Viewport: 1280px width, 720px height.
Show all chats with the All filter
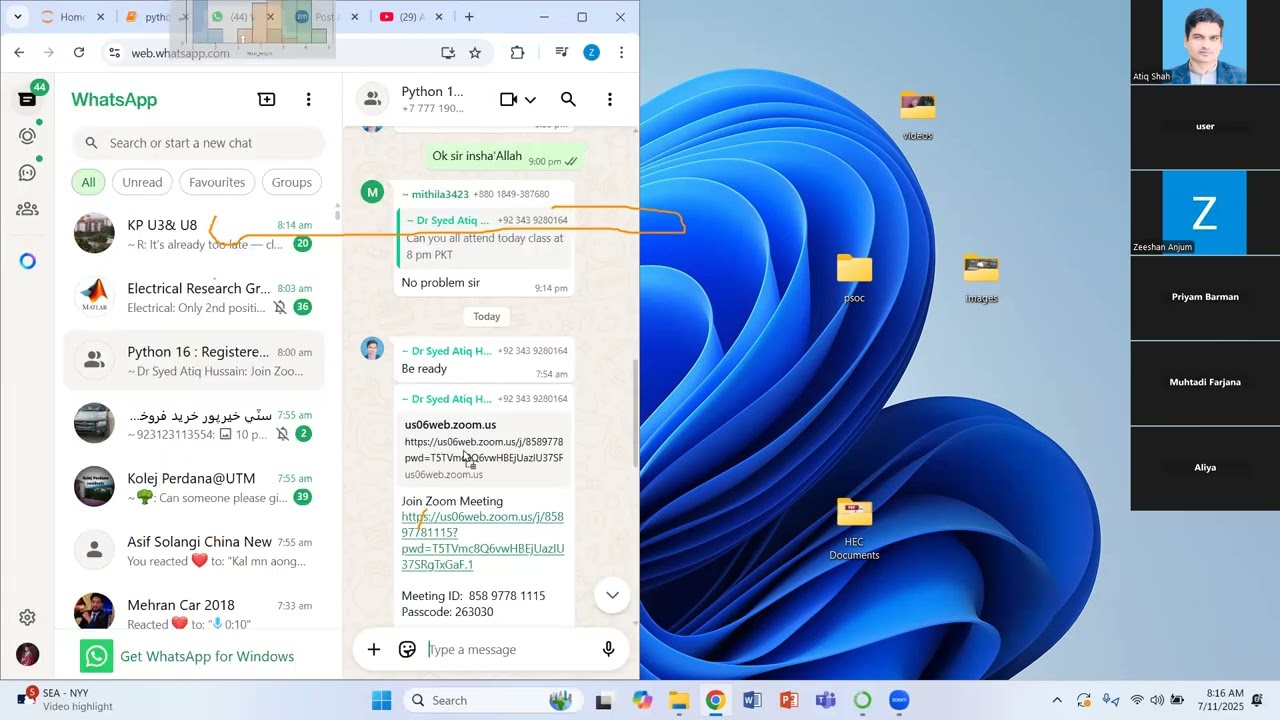pyautogui.click(x=88, y=182)
